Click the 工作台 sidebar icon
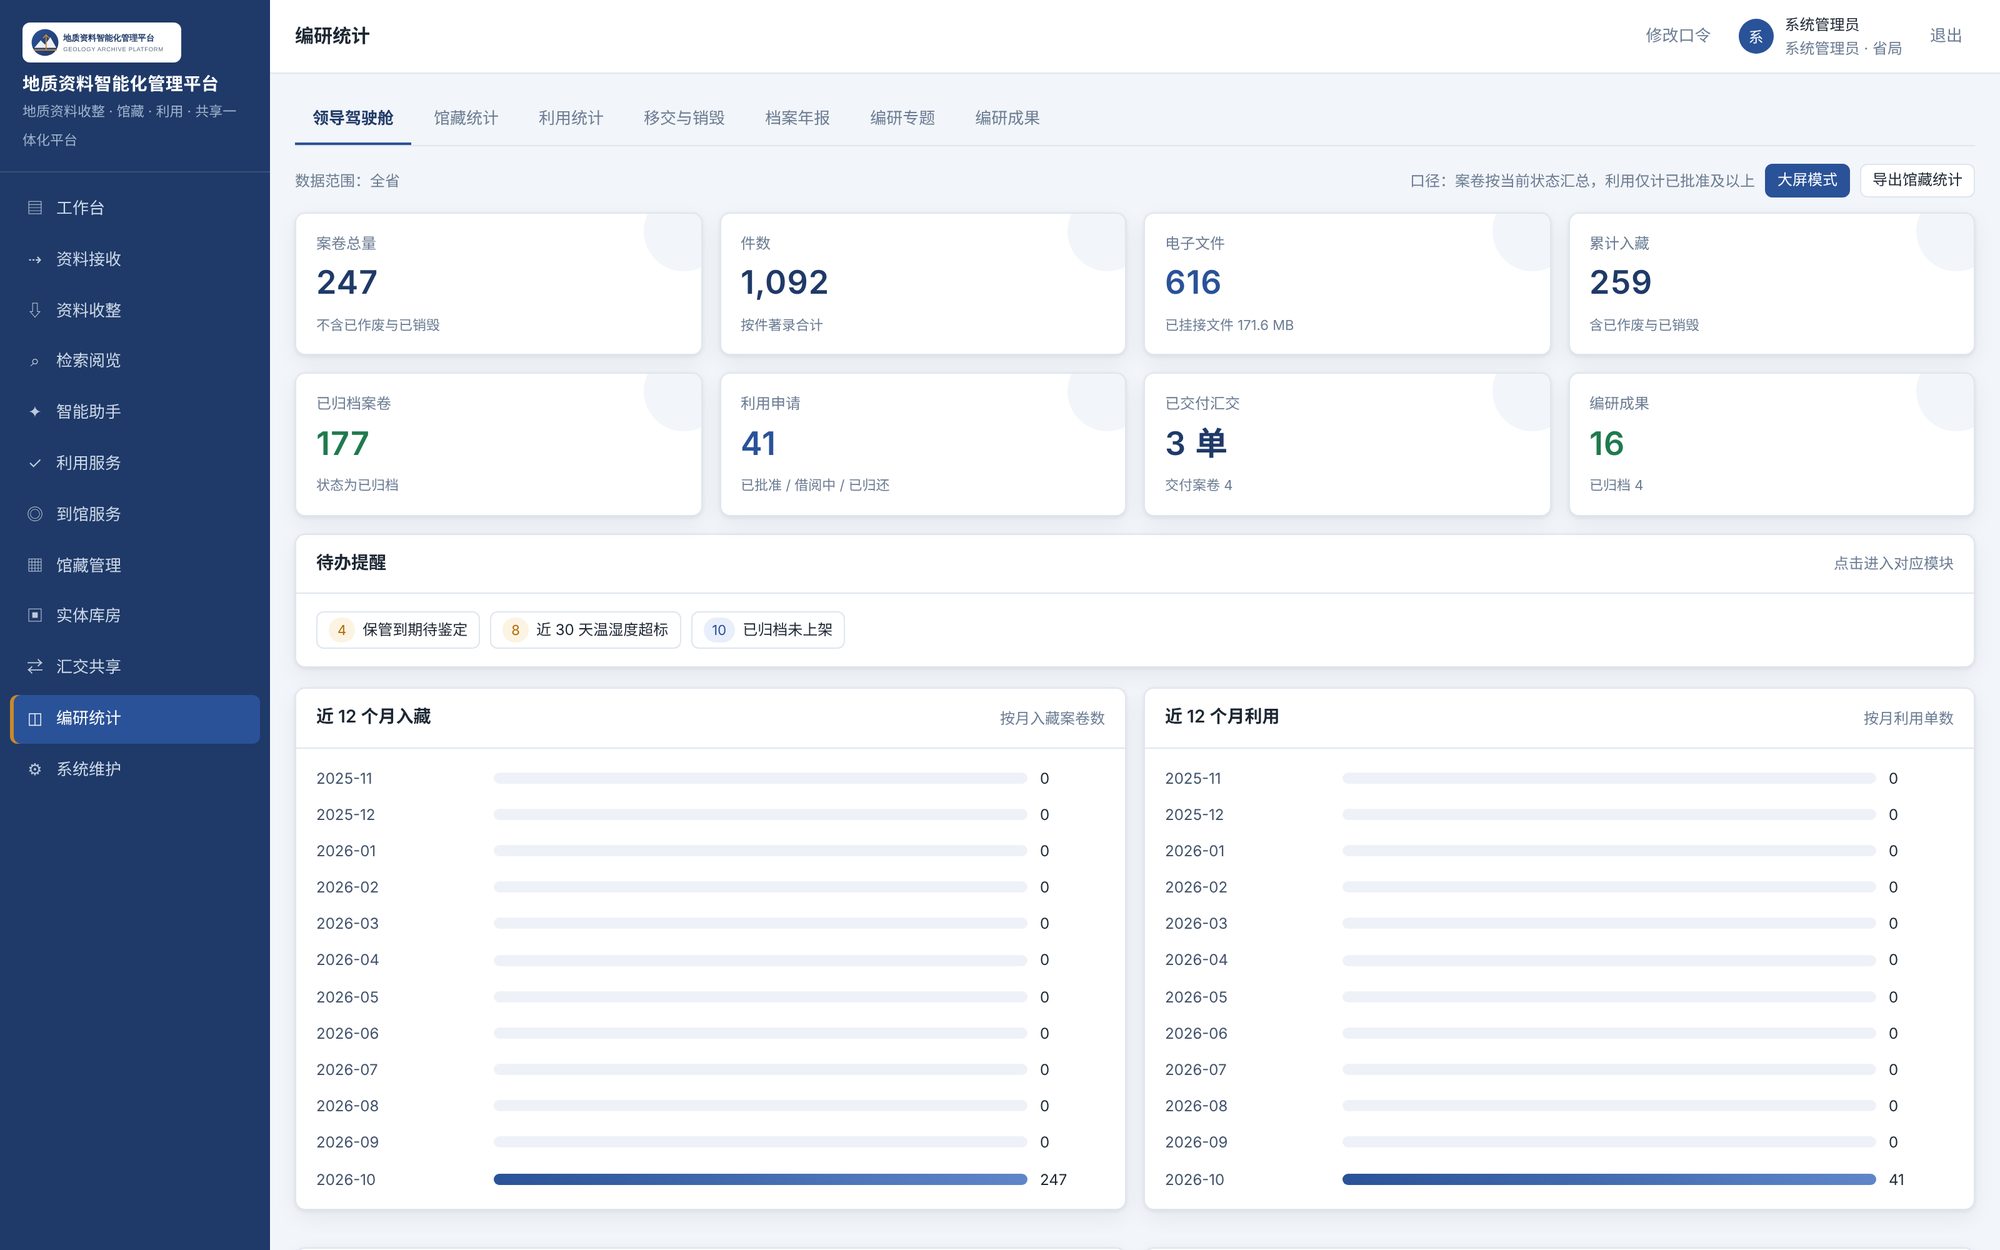 [35, 208]
